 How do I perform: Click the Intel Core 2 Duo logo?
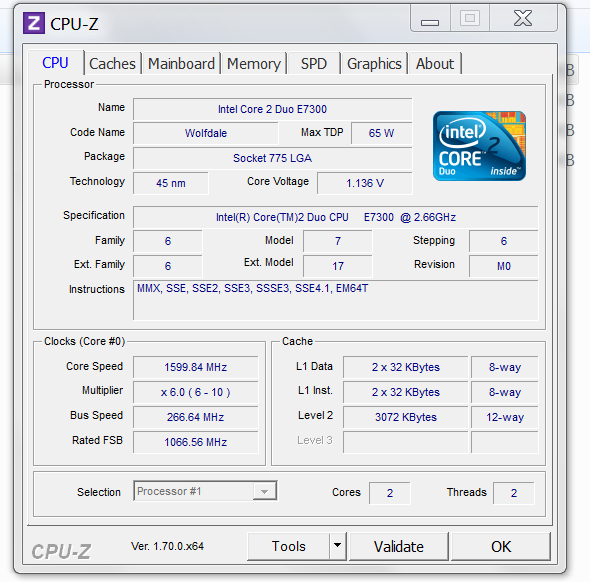(479, 146)
